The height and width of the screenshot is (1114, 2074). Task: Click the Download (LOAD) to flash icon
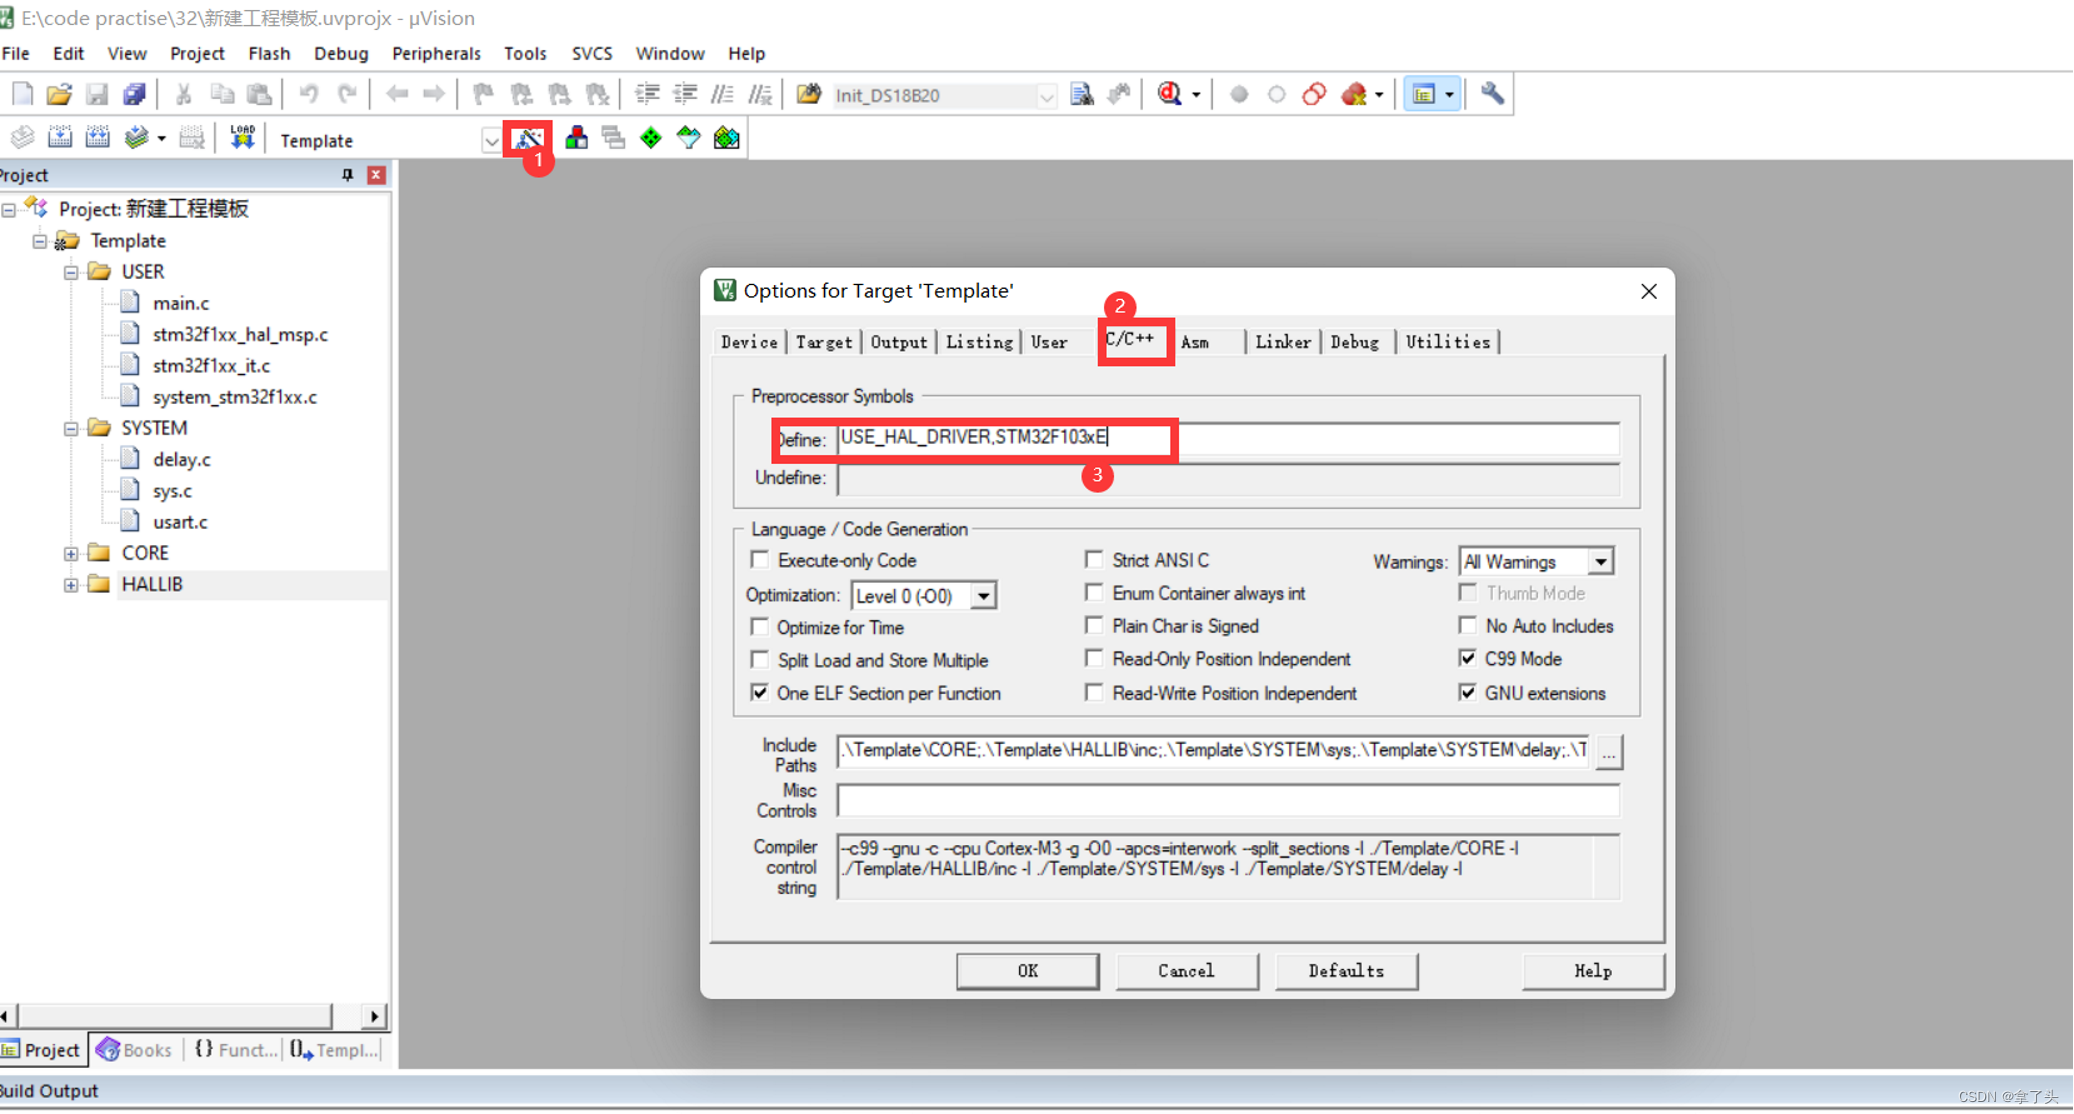pos(242,138)
